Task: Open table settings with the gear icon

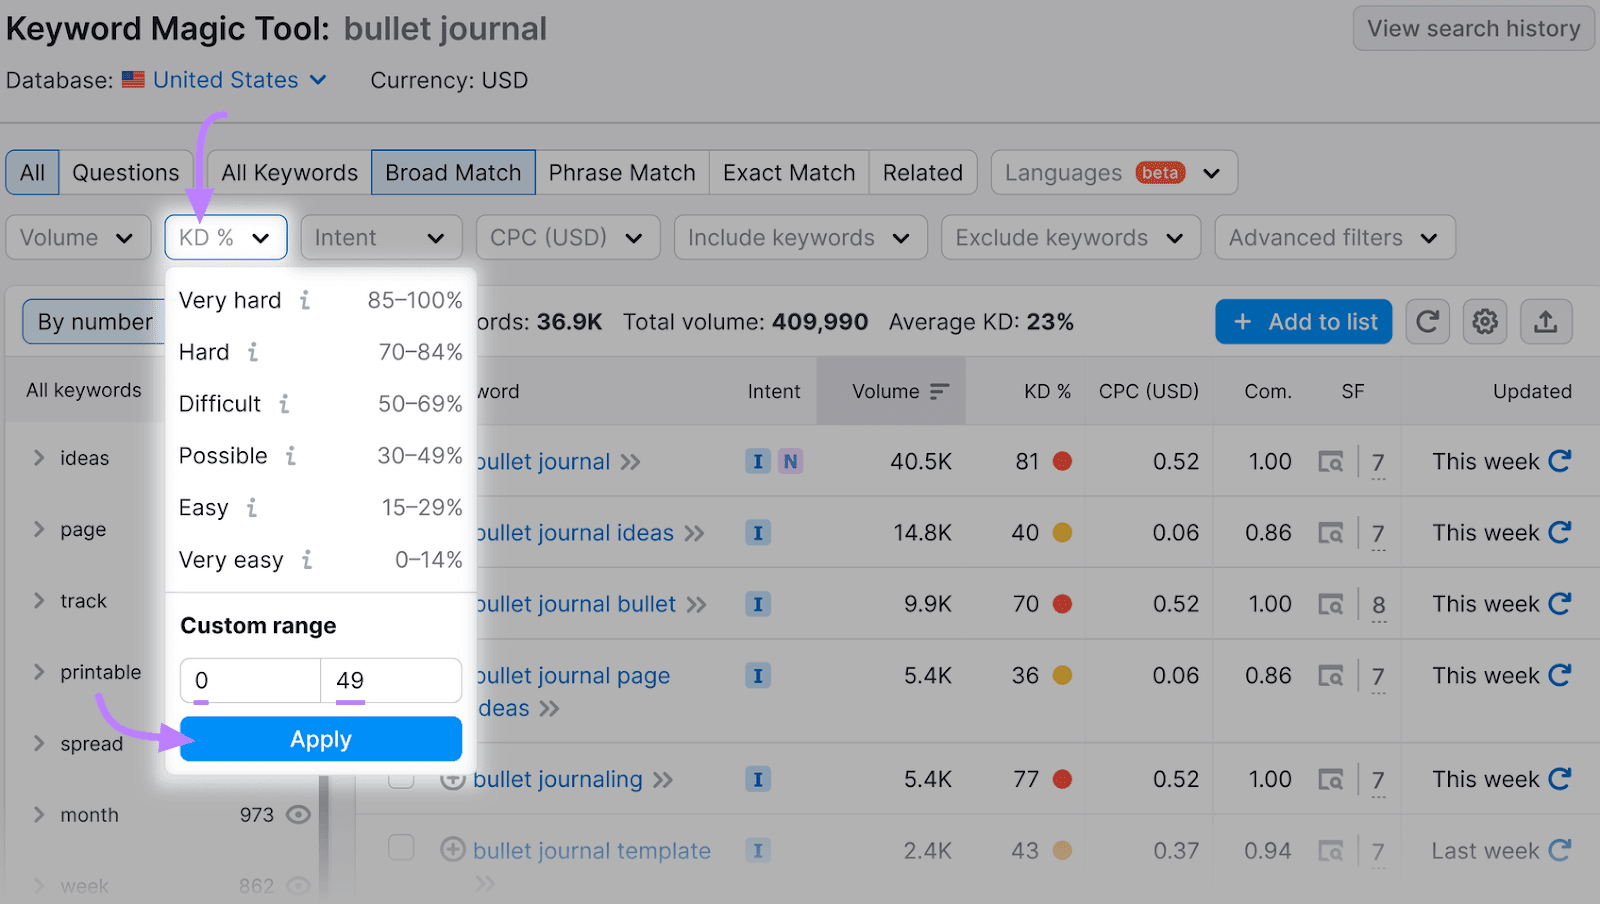Action: [x=1484, y=321]
